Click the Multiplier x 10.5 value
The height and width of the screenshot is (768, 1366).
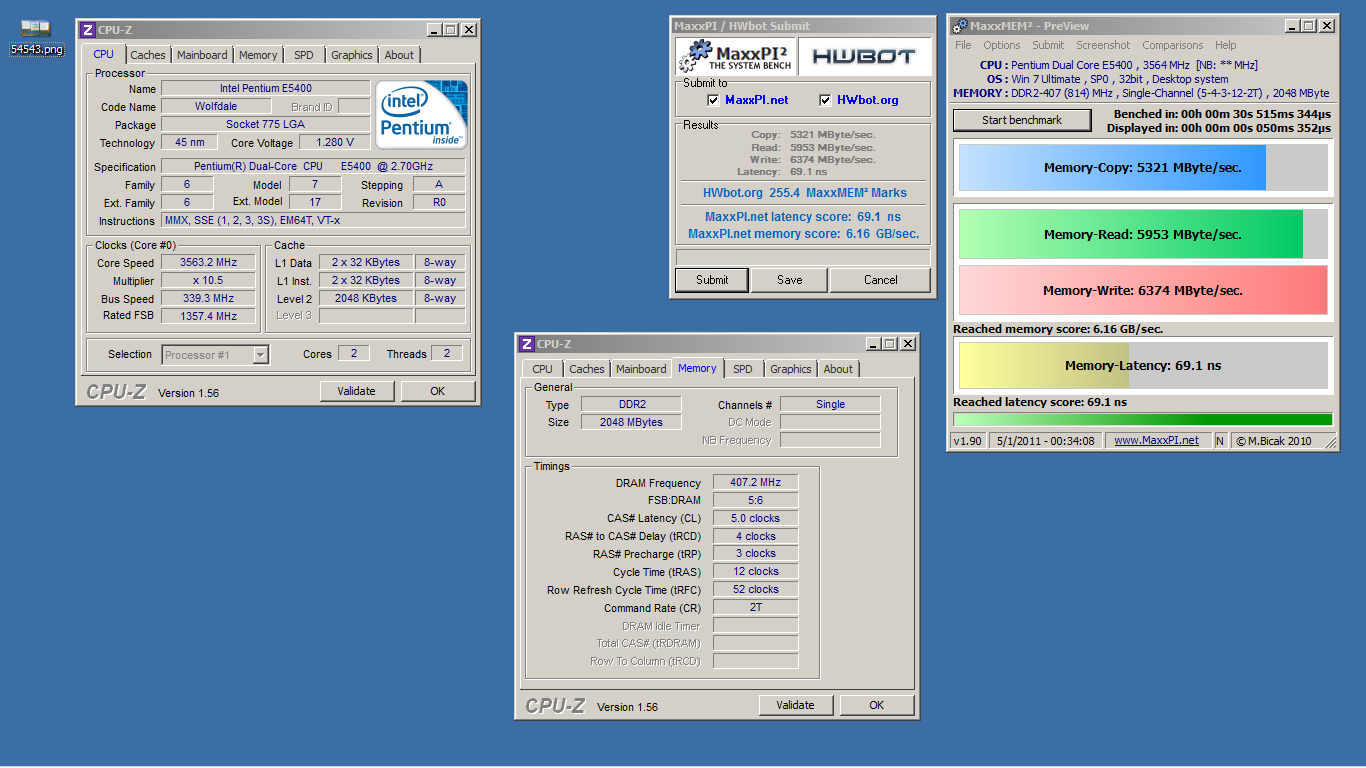[209, 281]
